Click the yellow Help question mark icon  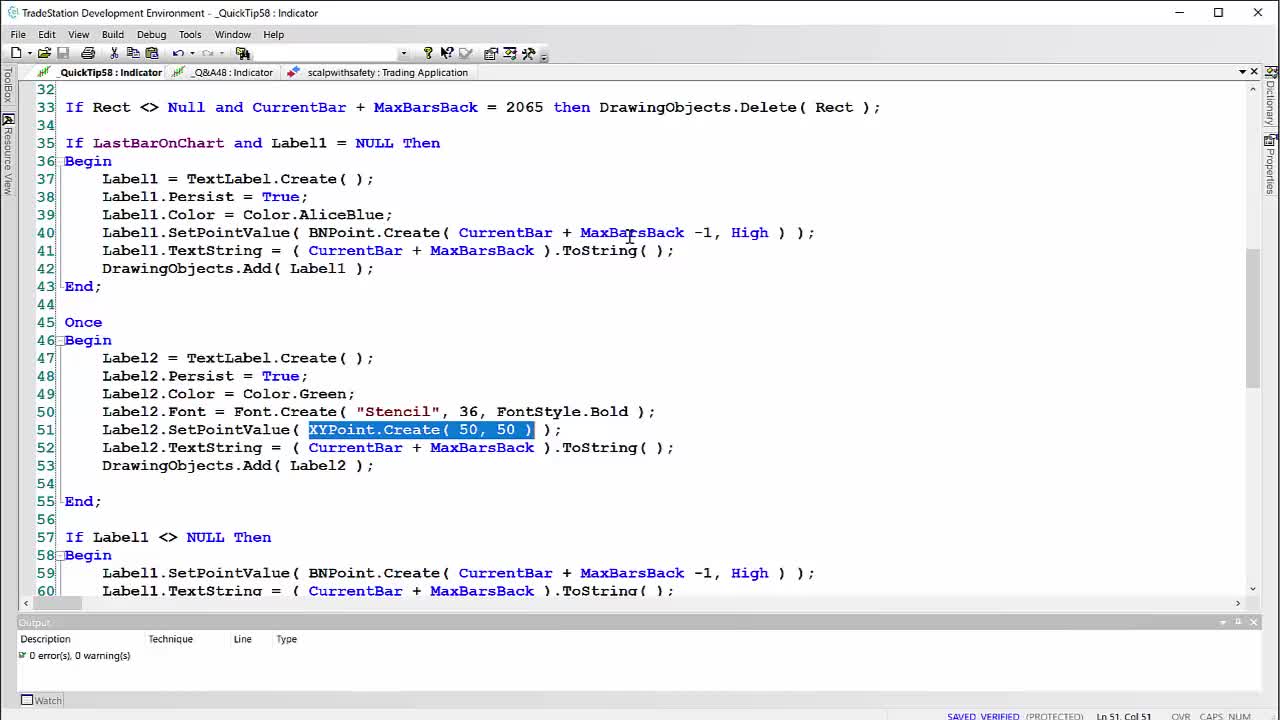coord(428,53)
